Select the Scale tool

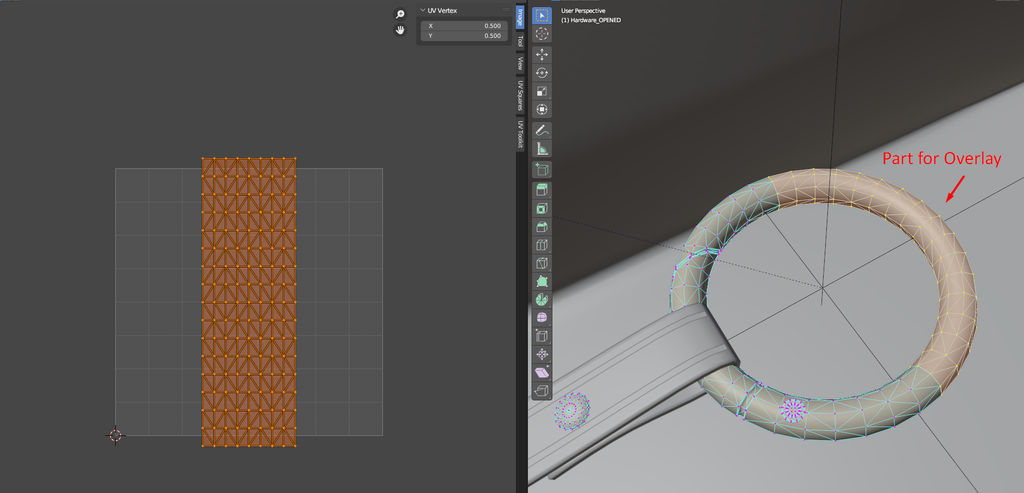point(542,91)
